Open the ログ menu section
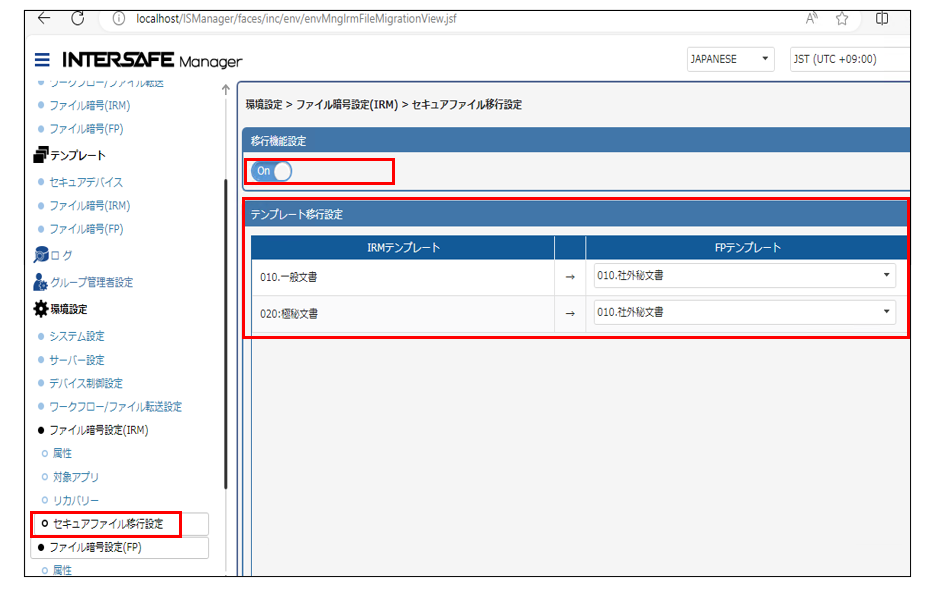926x589 pixels. click(x=61, y=255)
